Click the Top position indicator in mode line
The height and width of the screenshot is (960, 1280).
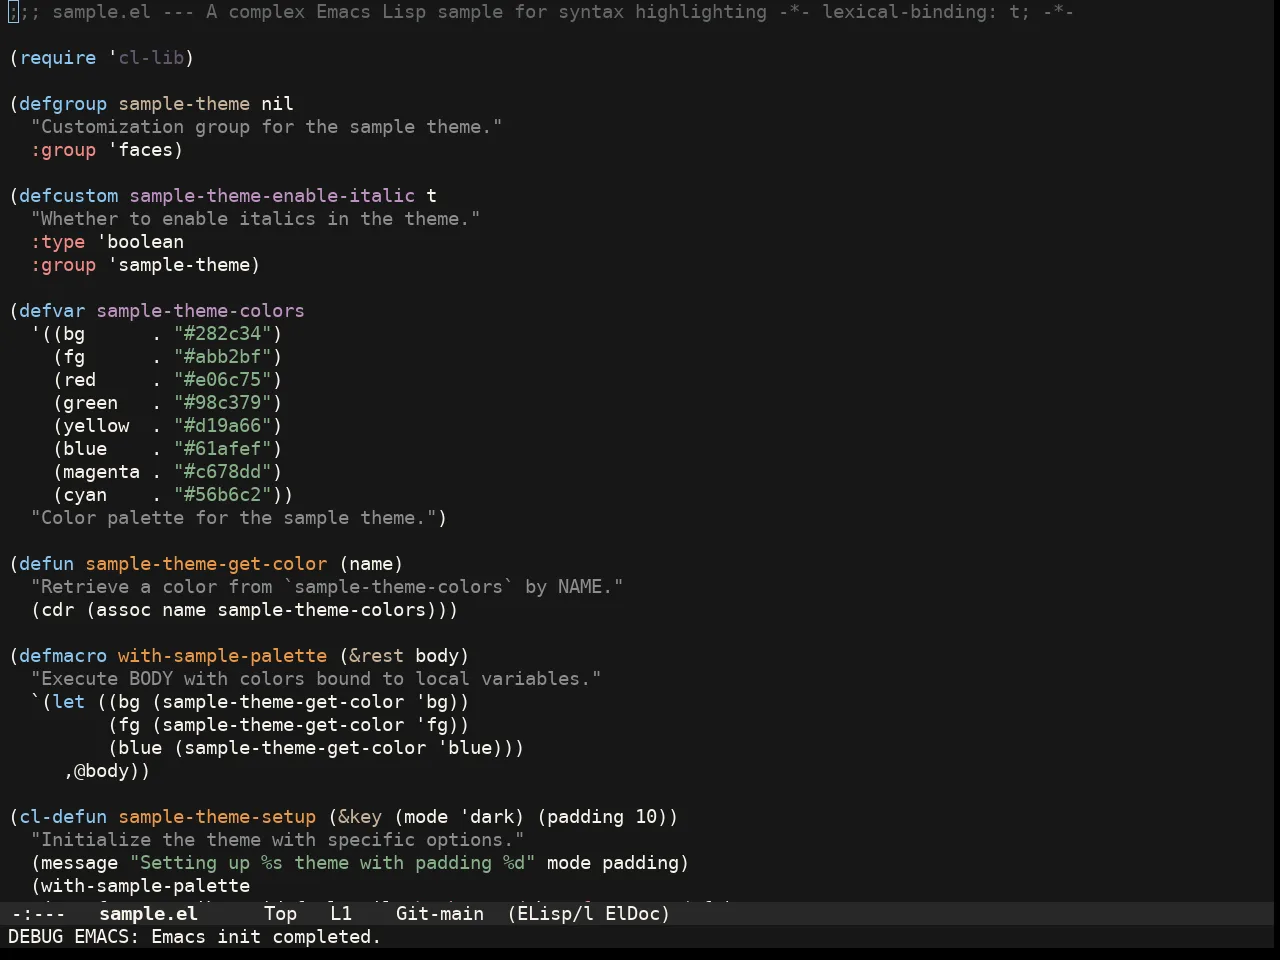click(280, 913)
